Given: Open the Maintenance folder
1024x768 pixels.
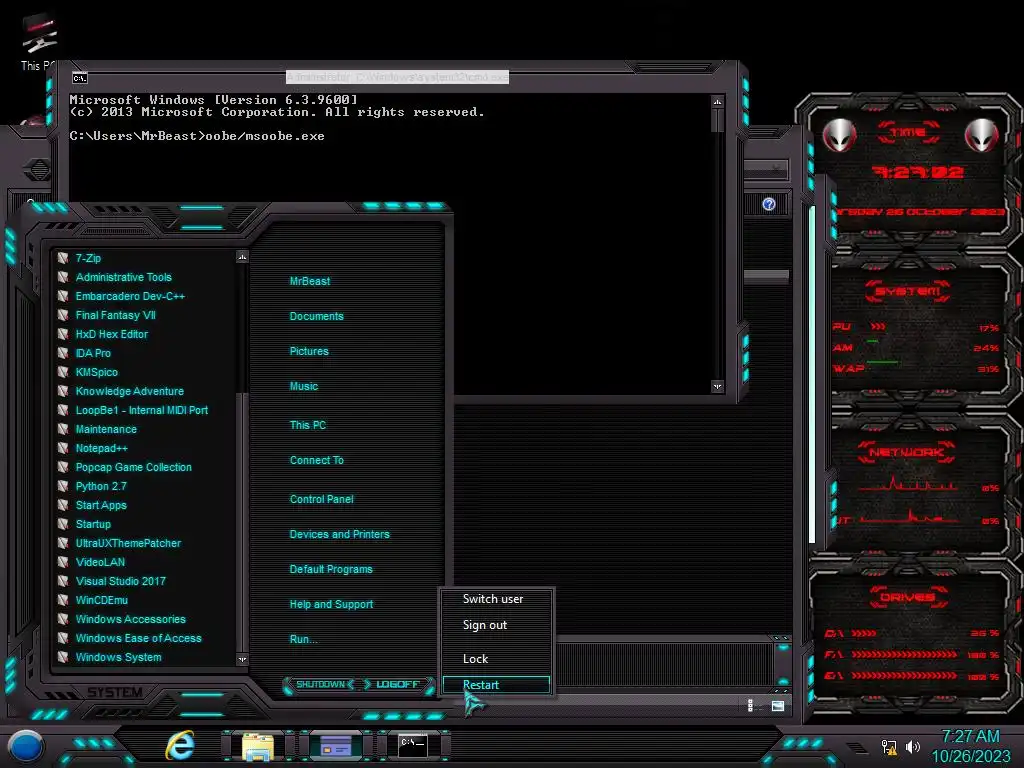Looking at the screenshot, I should pyautogui.click(x=106, y=429).
